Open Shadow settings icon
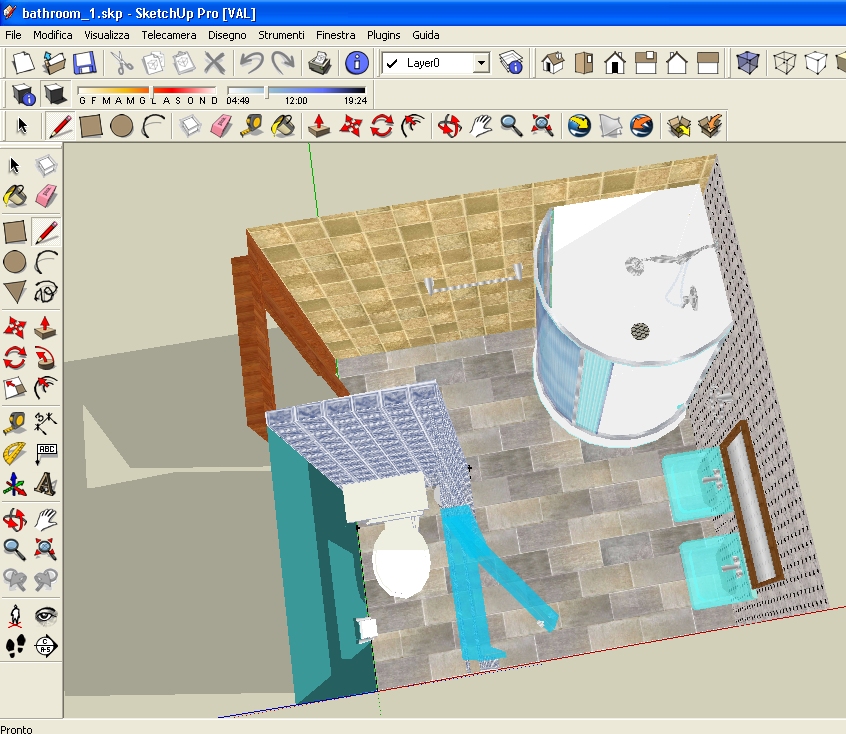The height and width of the screenshot is (734, 846). (24, 94)
